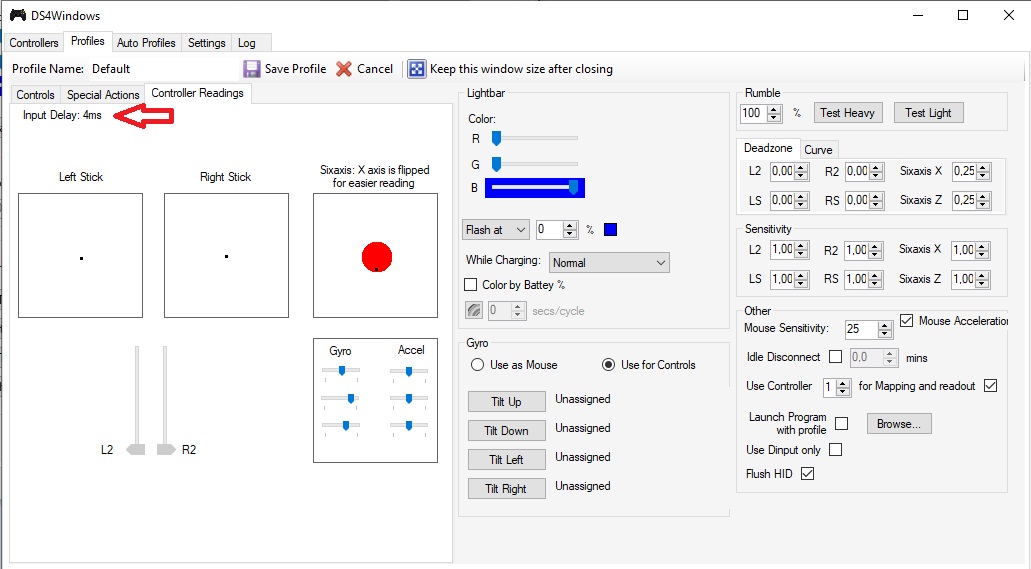Click the Sixaxis Z sensitivity field
The width and height of the screenshot is (1031, 569).
[x=963, y=279]
